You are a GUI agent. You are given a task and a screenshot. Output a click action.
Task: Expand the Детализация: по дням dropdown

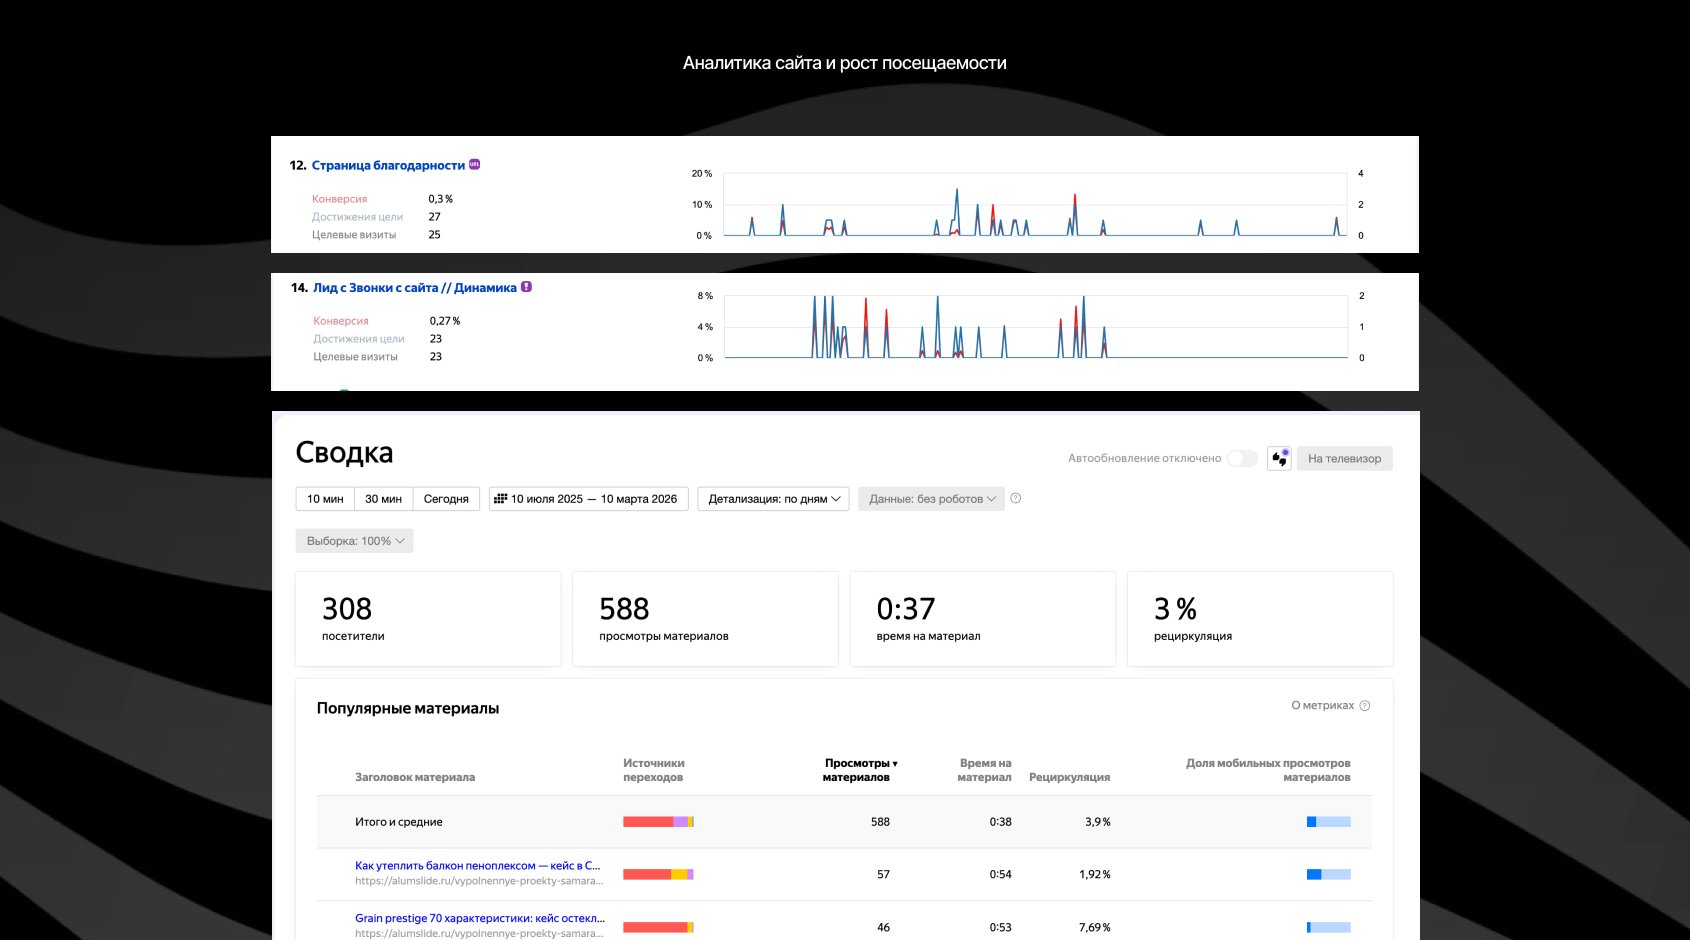click(x=774, y=499)
